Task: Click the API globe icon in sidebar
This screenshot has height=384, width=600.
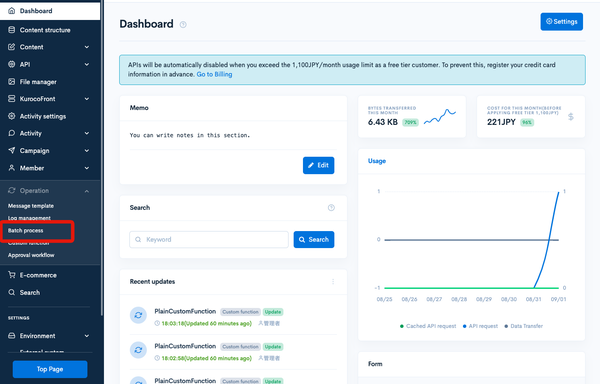Action: (x=12, y=64)
